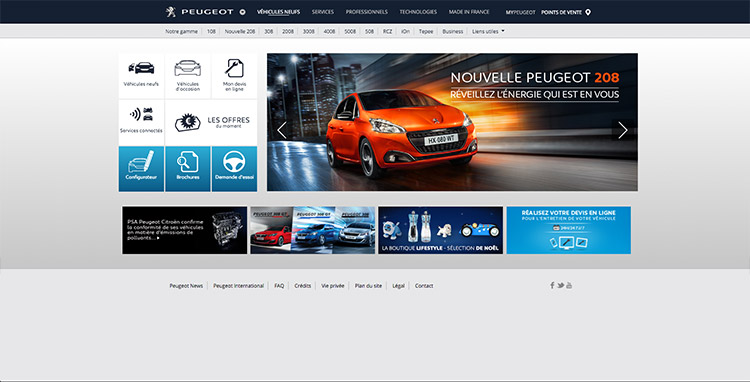Click Notre gamme in the model bar
Screen dimensions: 750x382
pyautogui.click(x=182, y=32)
